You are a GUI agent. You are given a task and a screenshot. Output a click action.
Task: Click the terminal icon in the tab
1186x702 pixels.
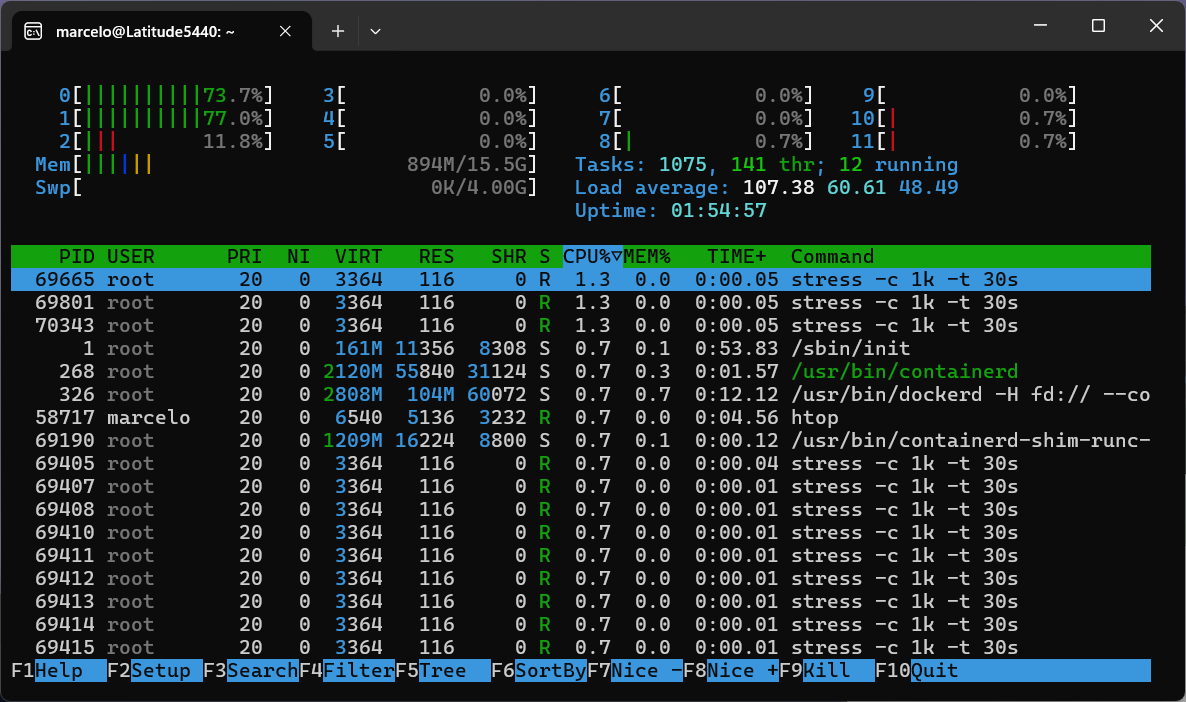(x=33, y=31)
